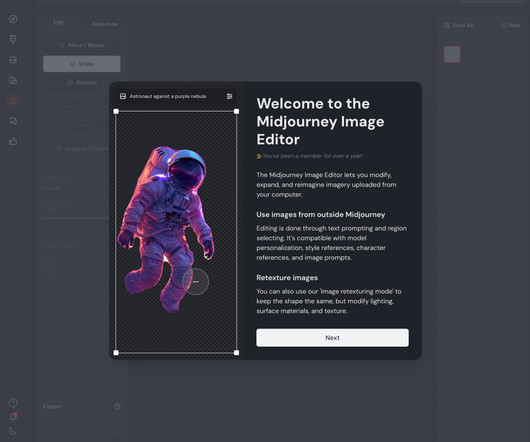
Task: Click New in the right panel
Action: pyautogui.click(x=511, y=25)
